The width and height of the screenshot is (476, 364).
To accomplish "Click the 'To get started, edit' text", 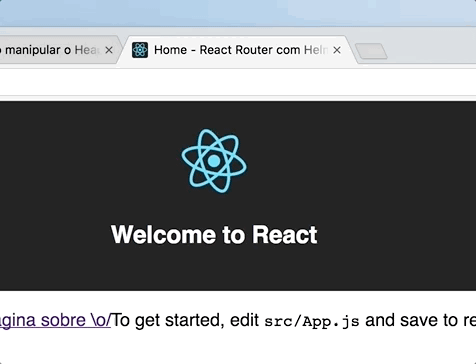I will [x=185, y=320].
